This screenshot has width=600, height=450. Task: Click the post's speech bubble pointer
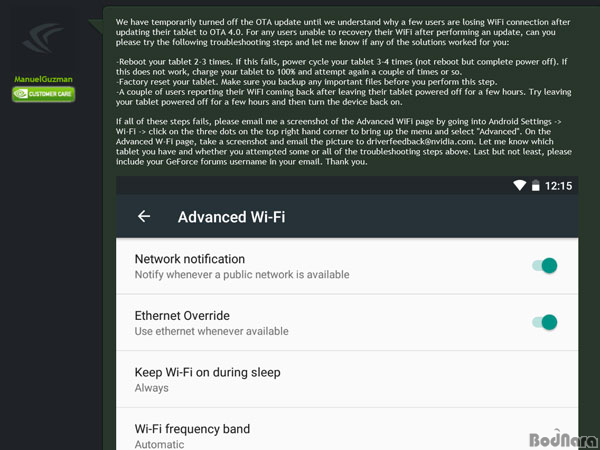click(x=96, y=26)
